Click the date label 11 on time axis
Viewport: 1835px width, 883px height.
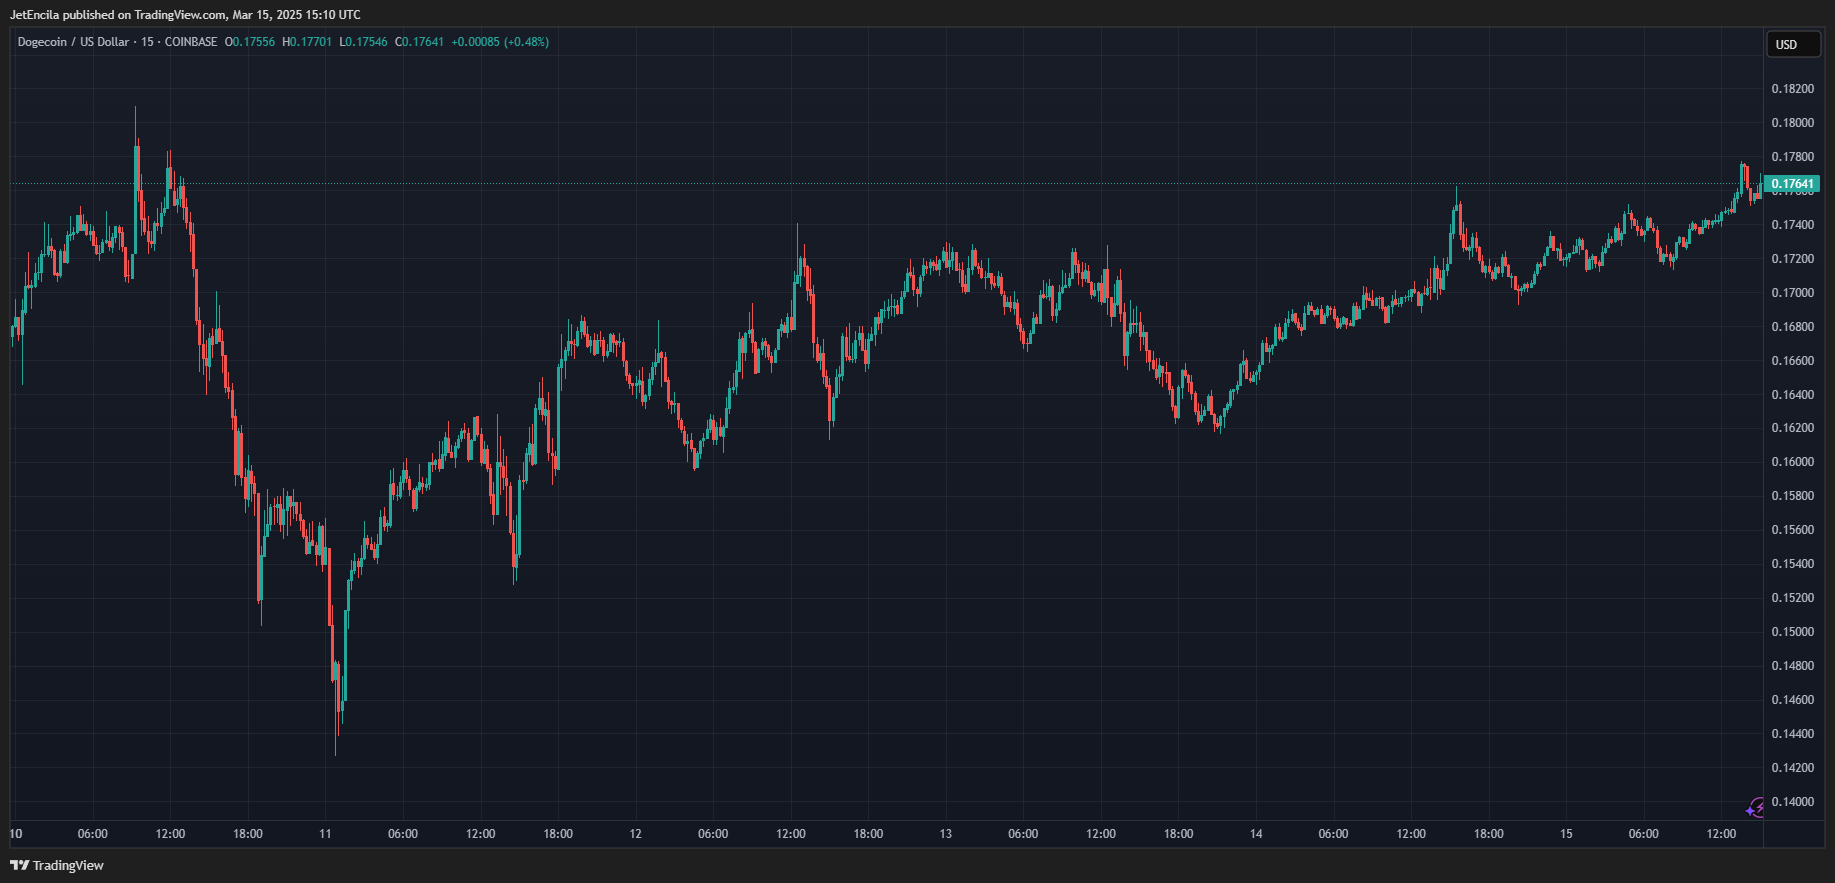tap(325, 834)
